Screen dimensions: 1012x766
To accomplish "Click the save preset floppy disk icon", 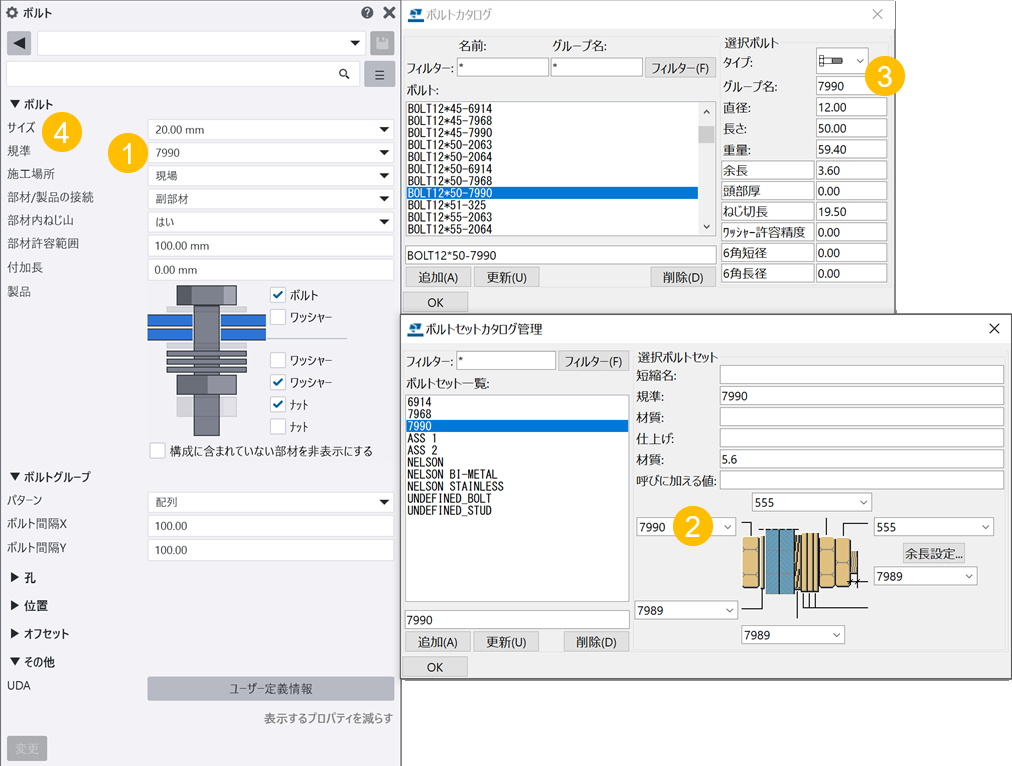I will tap(381, 43).
